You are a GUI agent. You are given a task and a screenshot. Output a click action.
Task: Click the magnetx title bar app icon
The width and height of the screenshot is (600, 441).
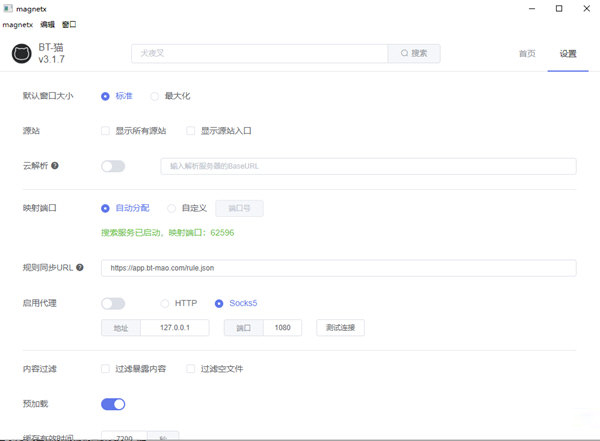click(8, 8)
